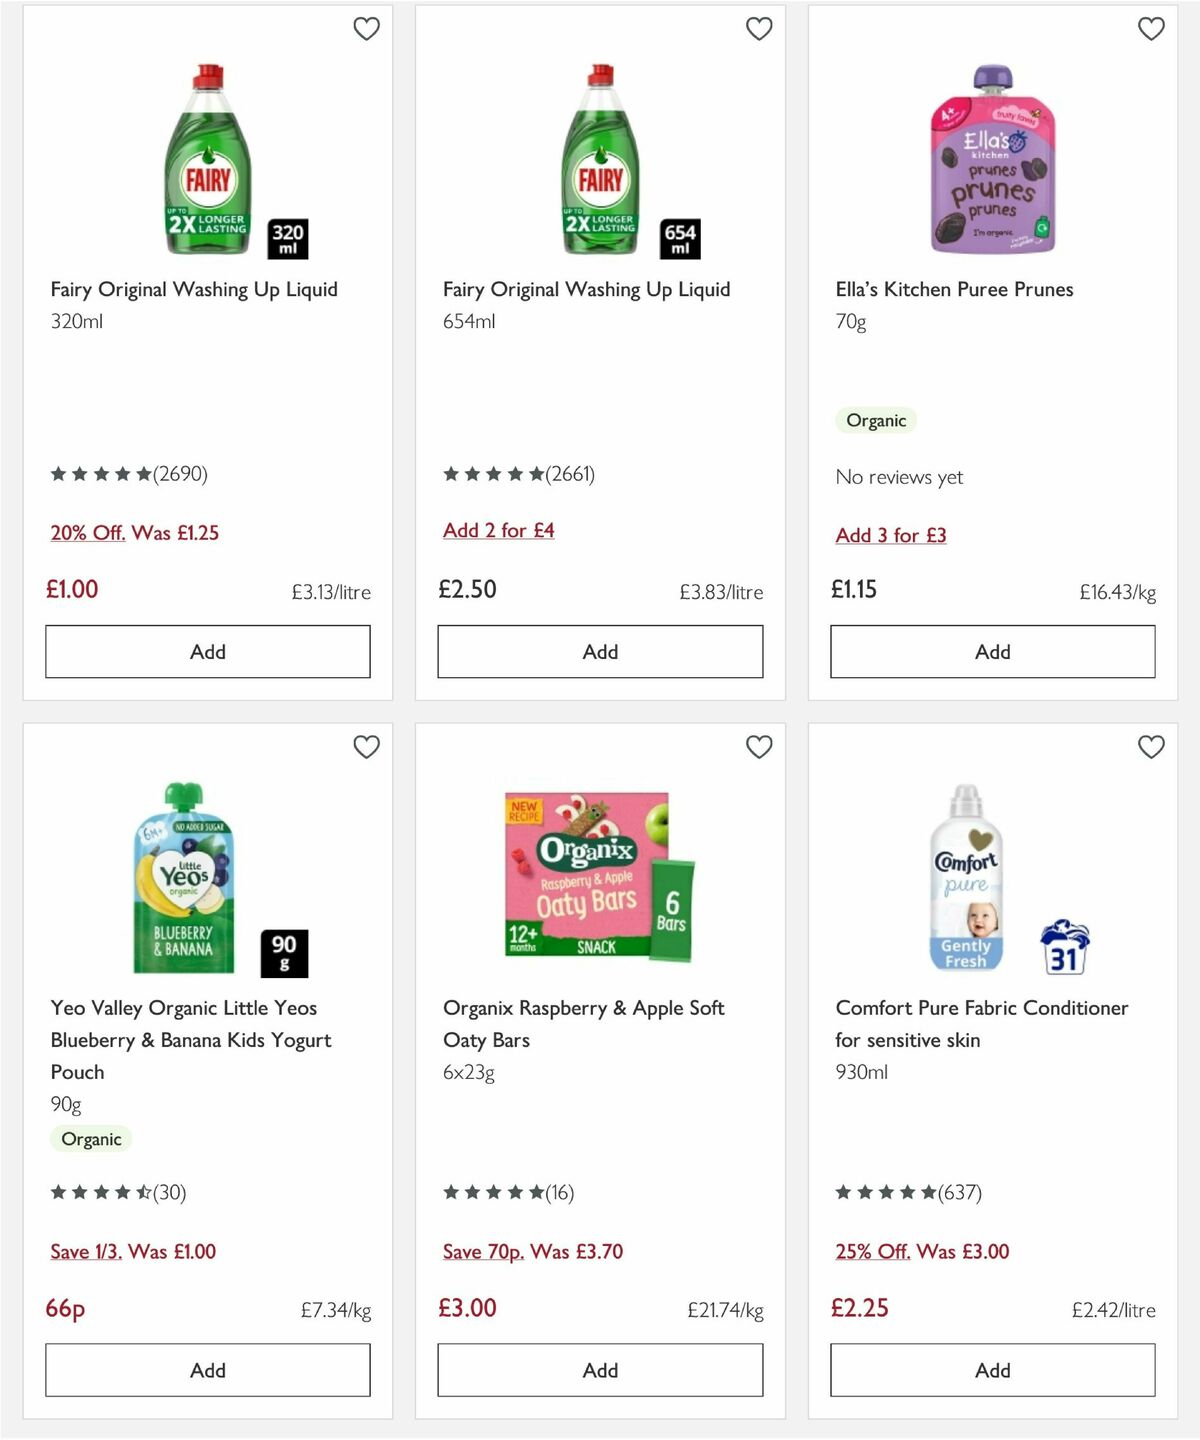Open the Ella's Kitchen Puree Prunes product page
Viewport: 1200px width, 1440px height.
(954, 289)
